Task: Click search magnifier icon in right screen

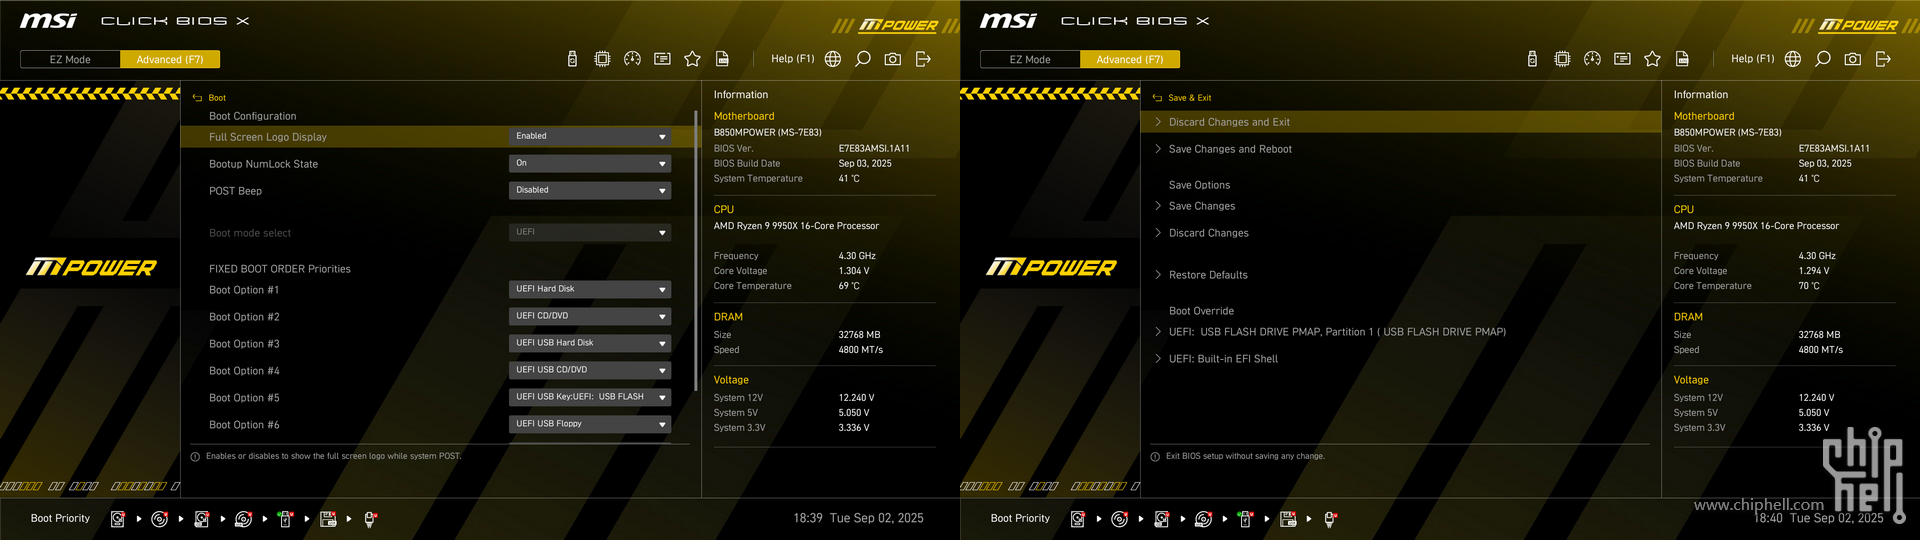Action: click(x=1823, y=59)
